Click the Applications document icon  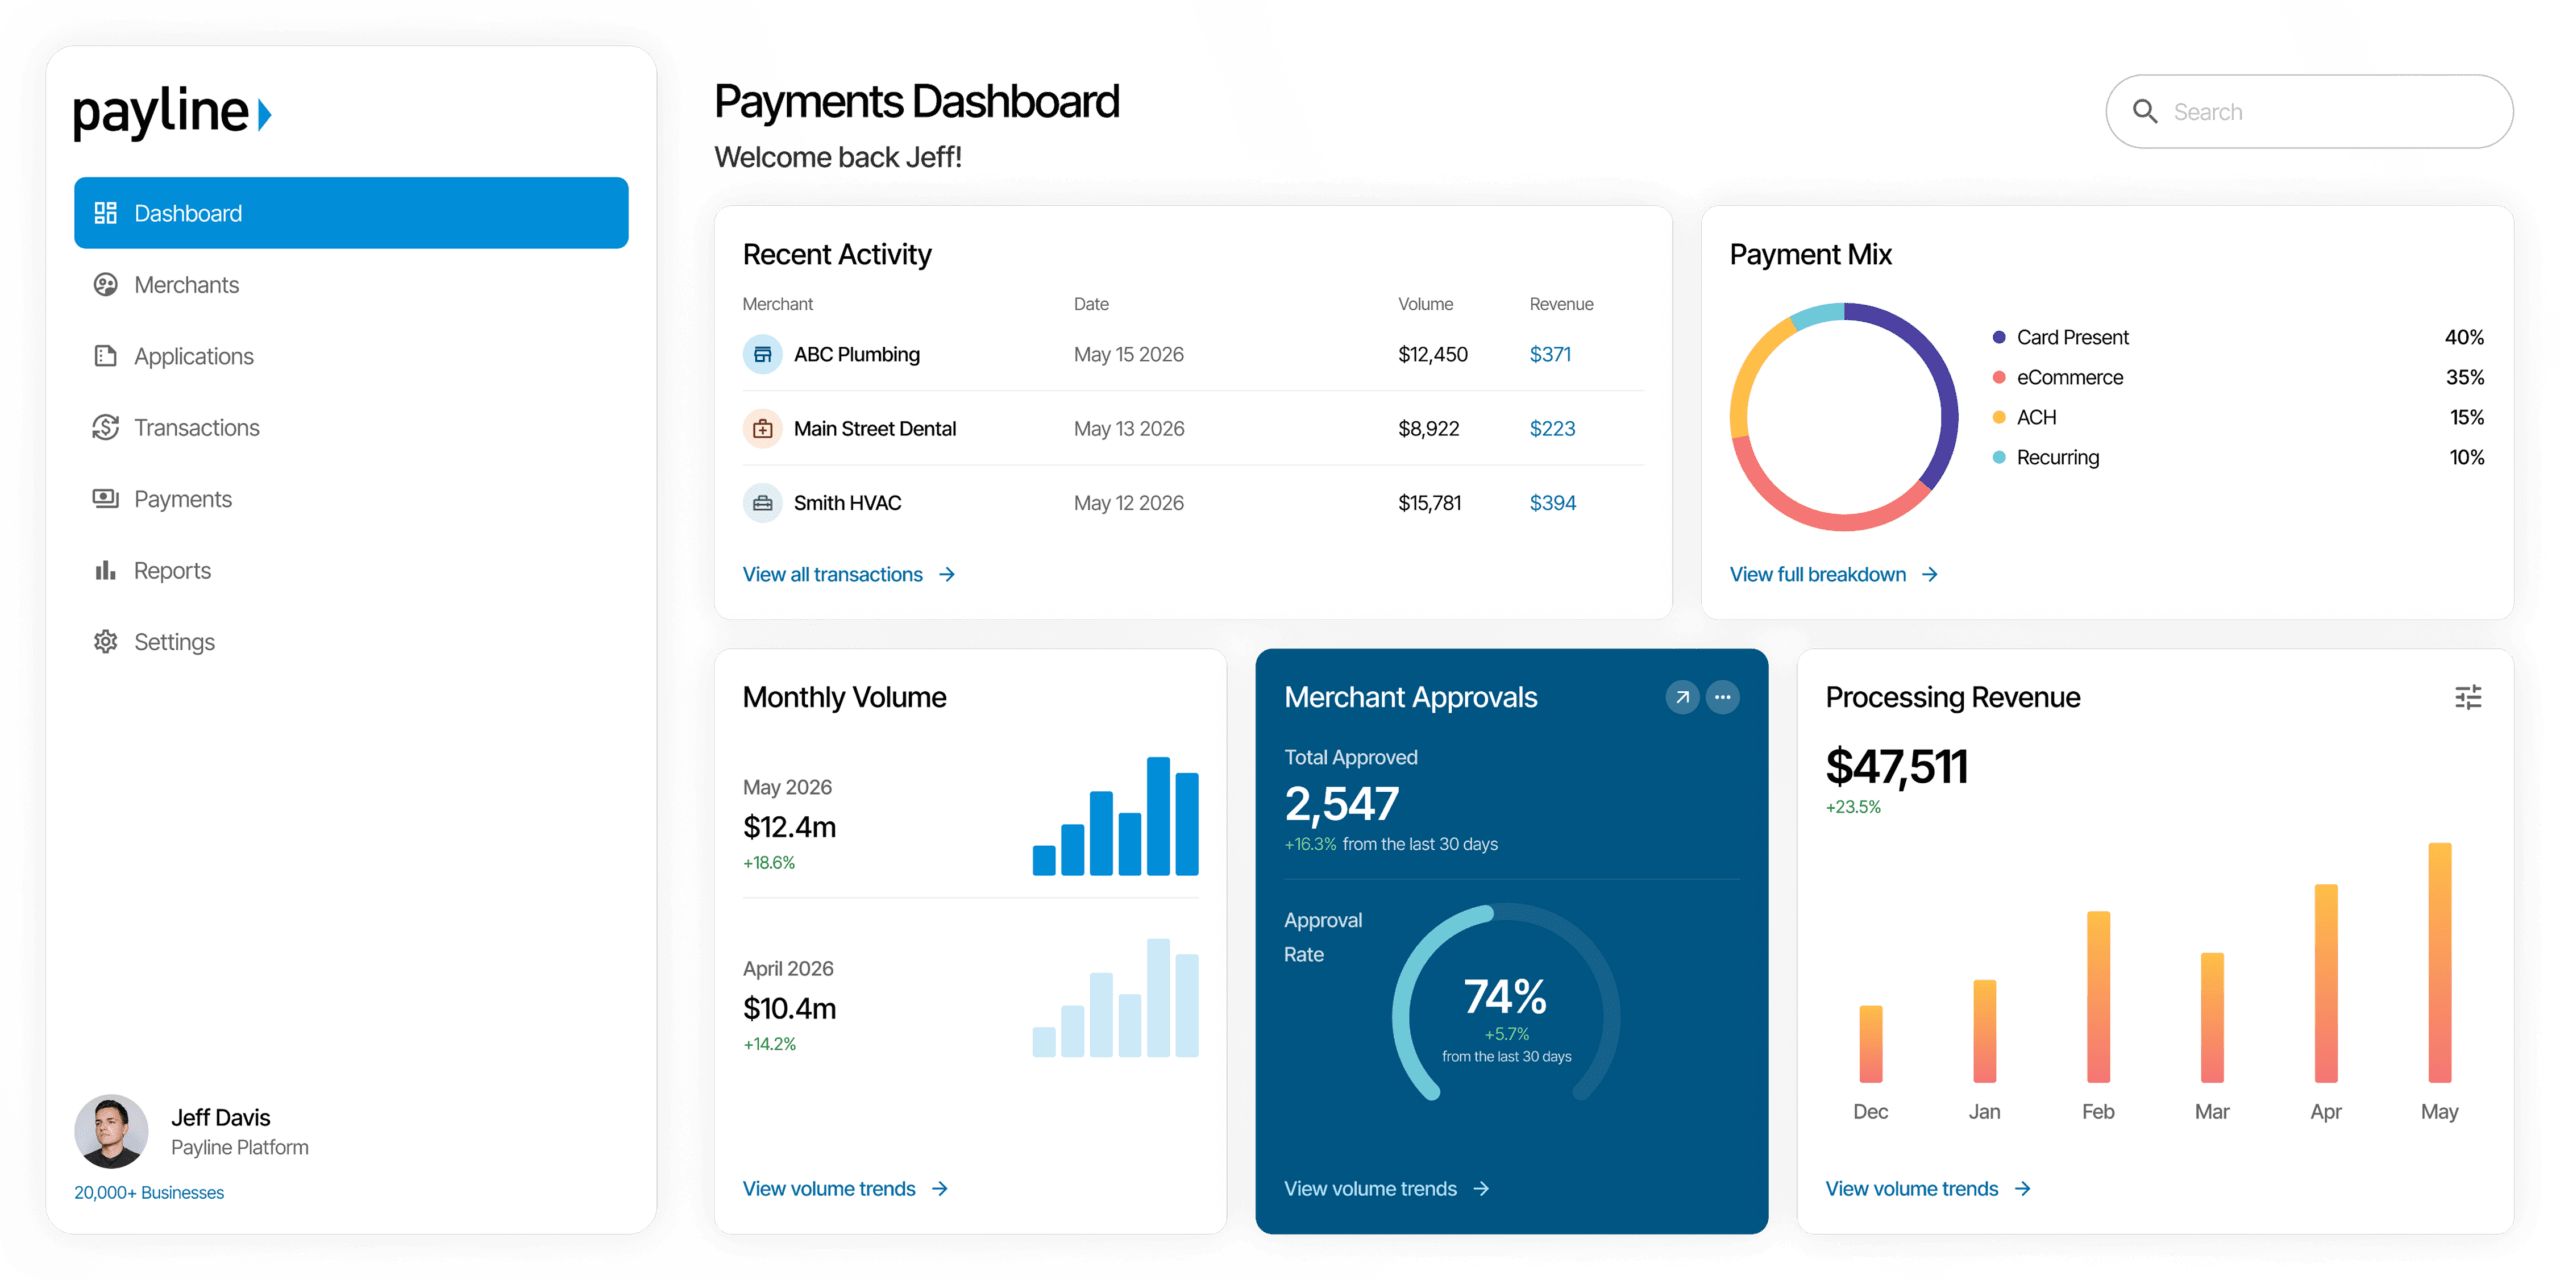[x=105, y=356]
